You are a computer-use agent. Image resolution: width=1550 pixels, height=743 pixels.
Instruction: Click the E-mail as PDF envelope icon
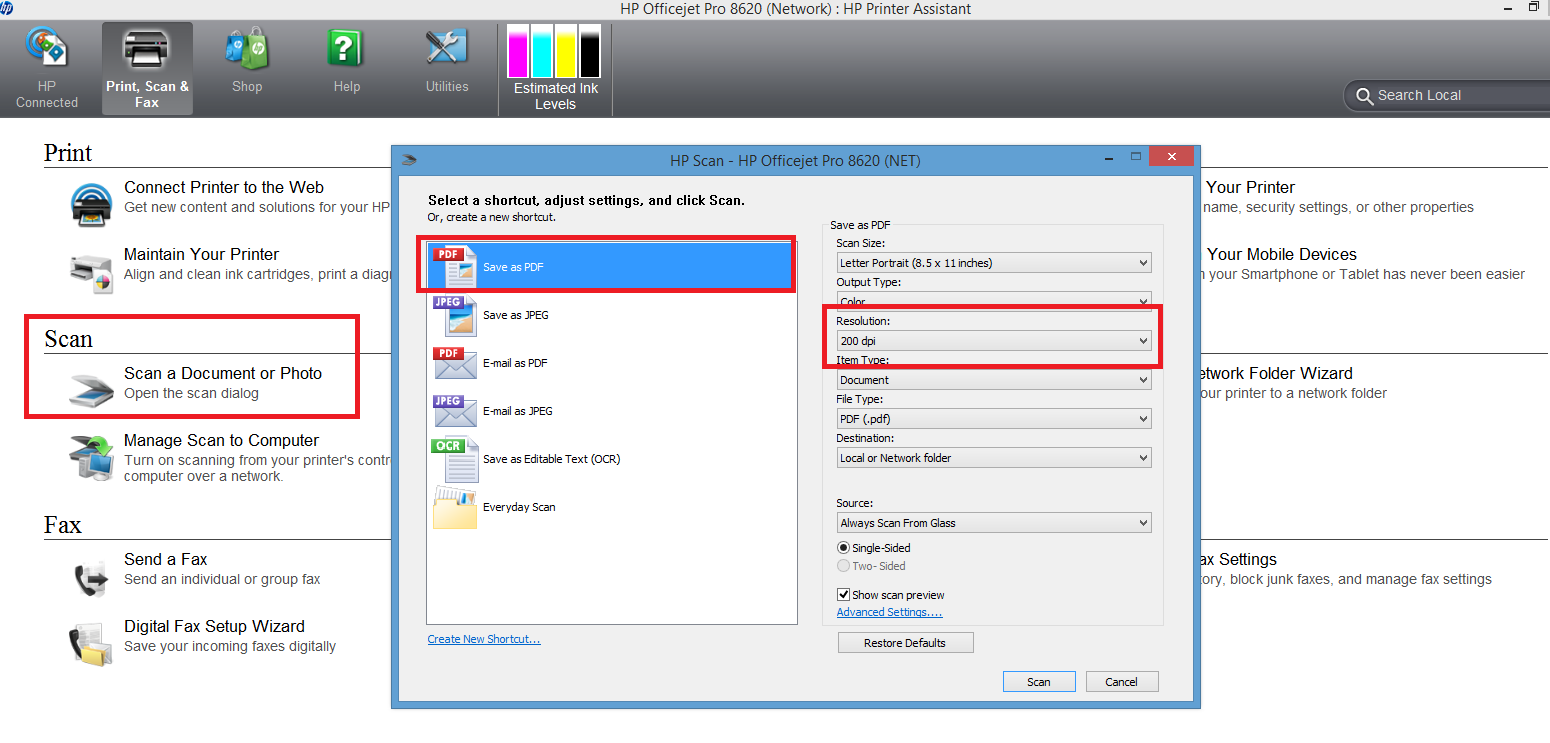[x=454, y=363]
